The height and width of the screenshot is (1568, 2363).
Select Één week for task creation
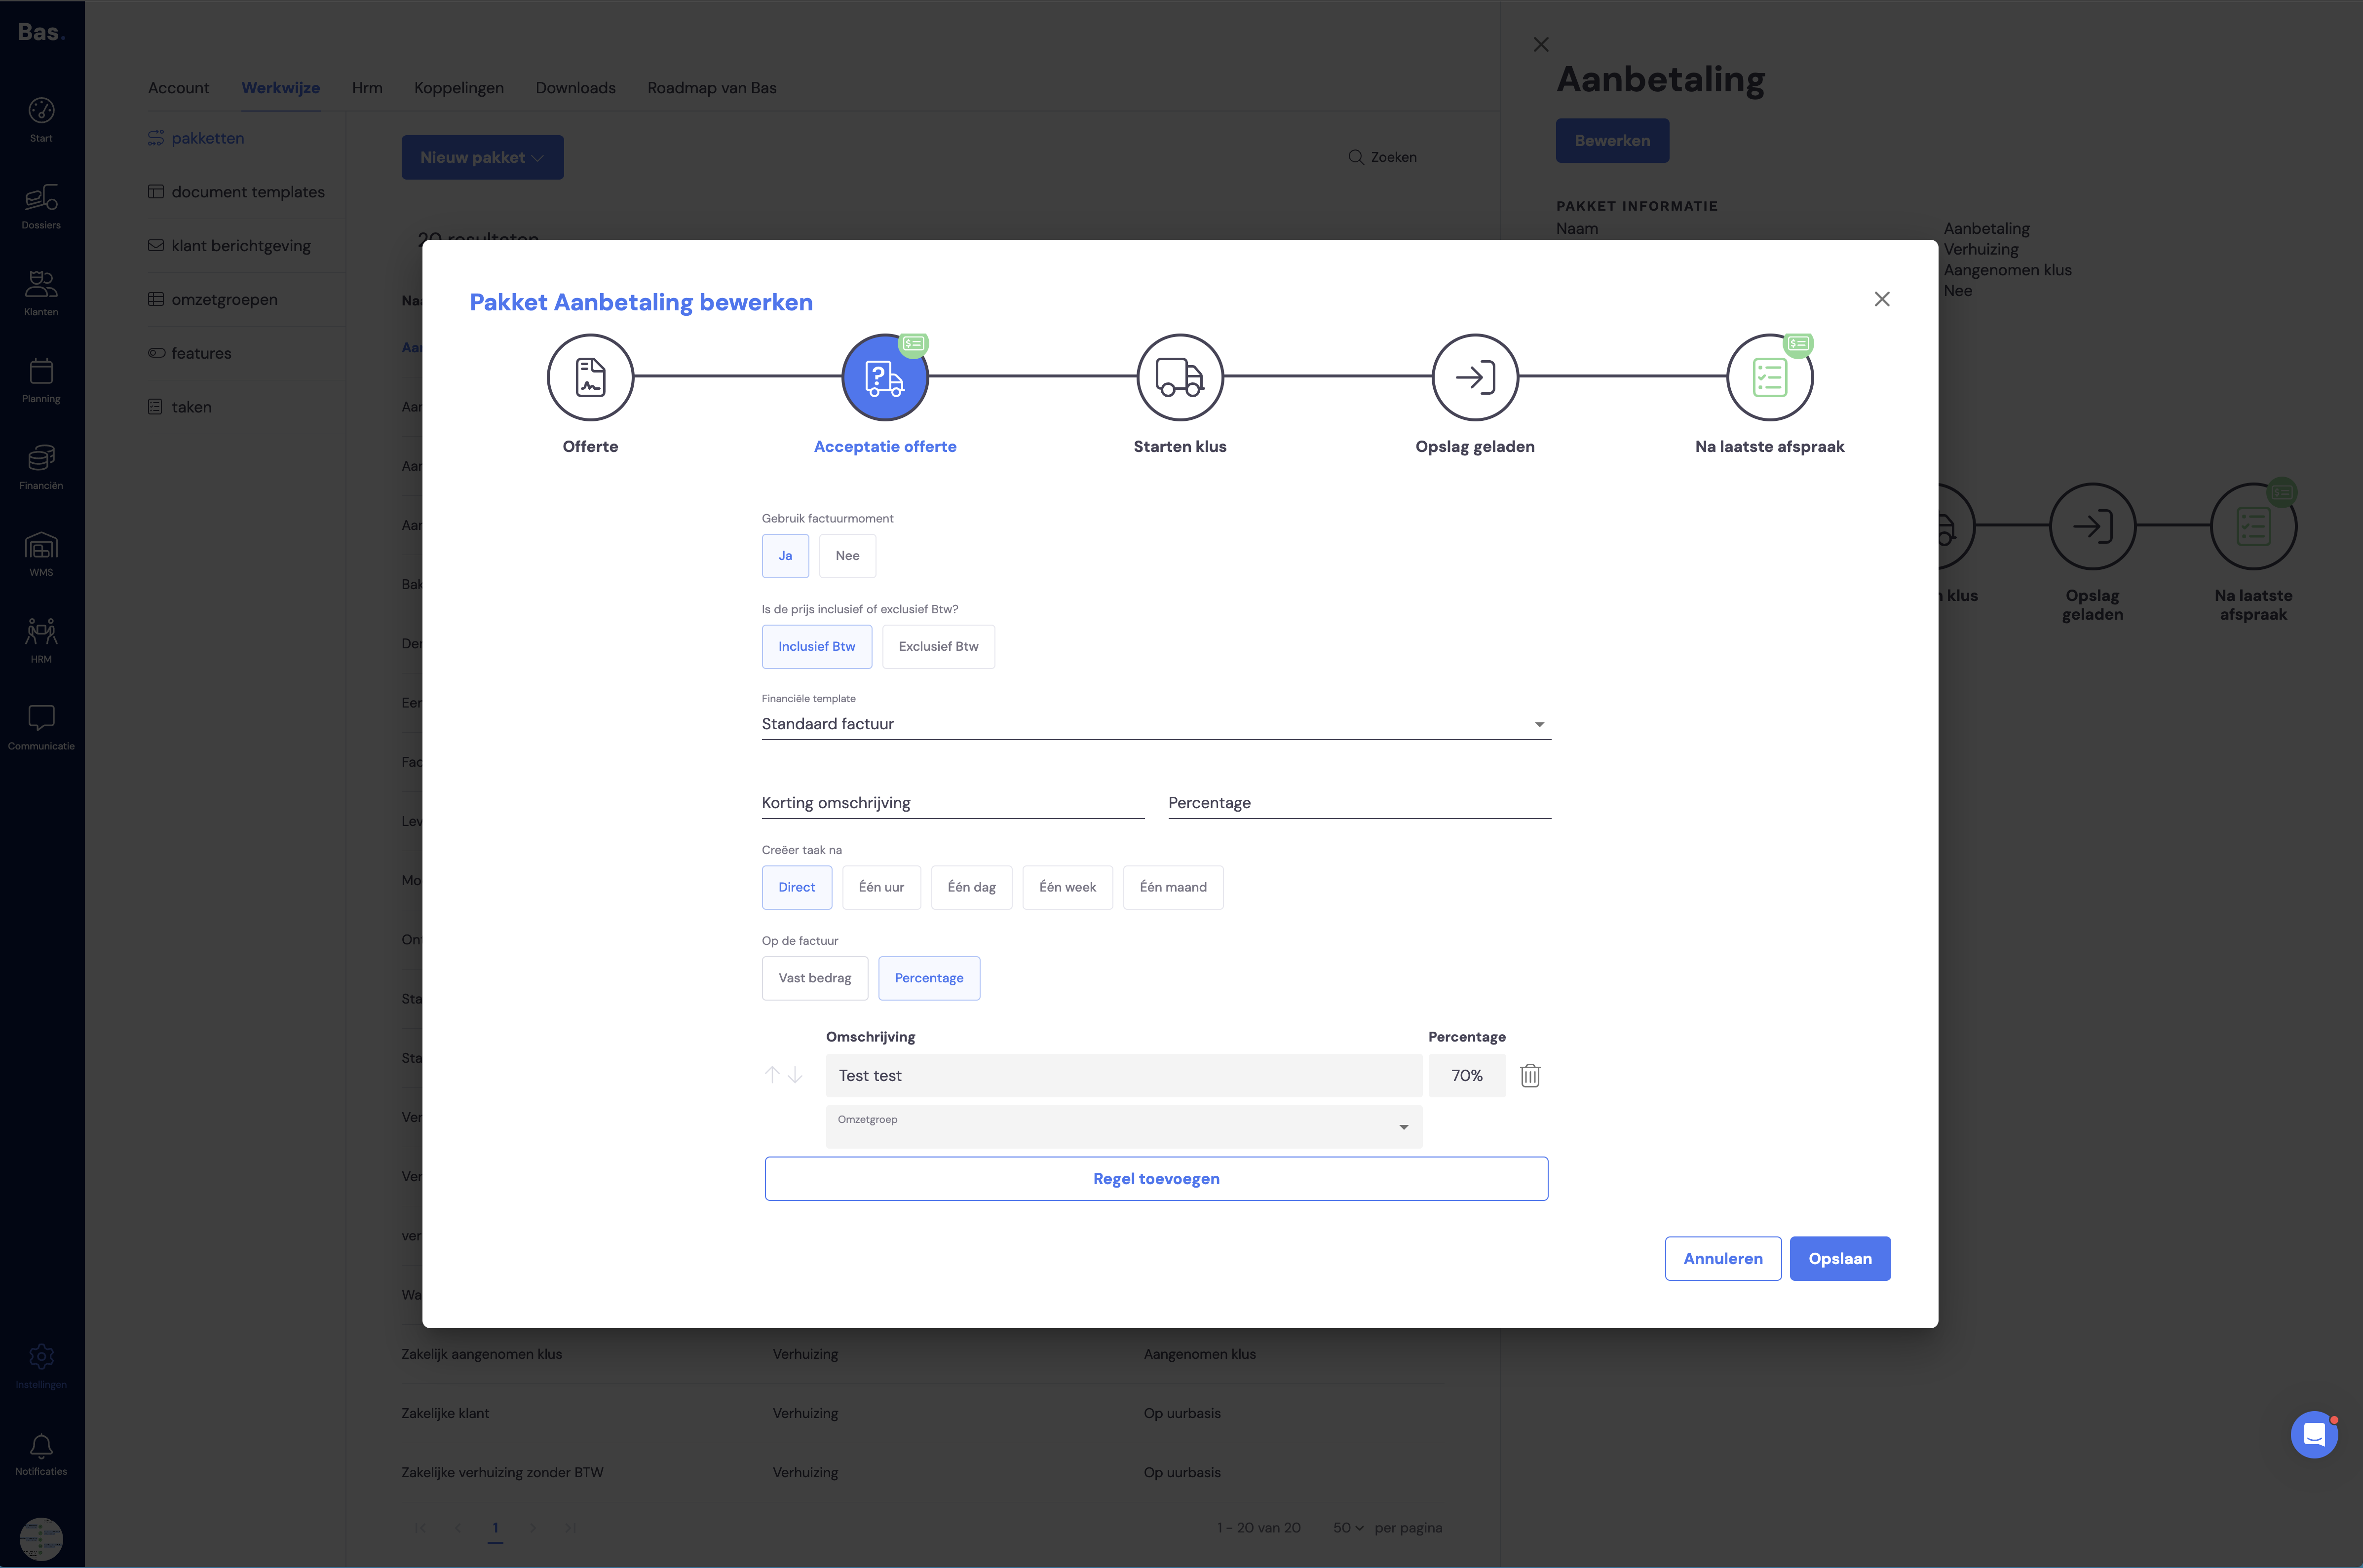(1068, 888)
